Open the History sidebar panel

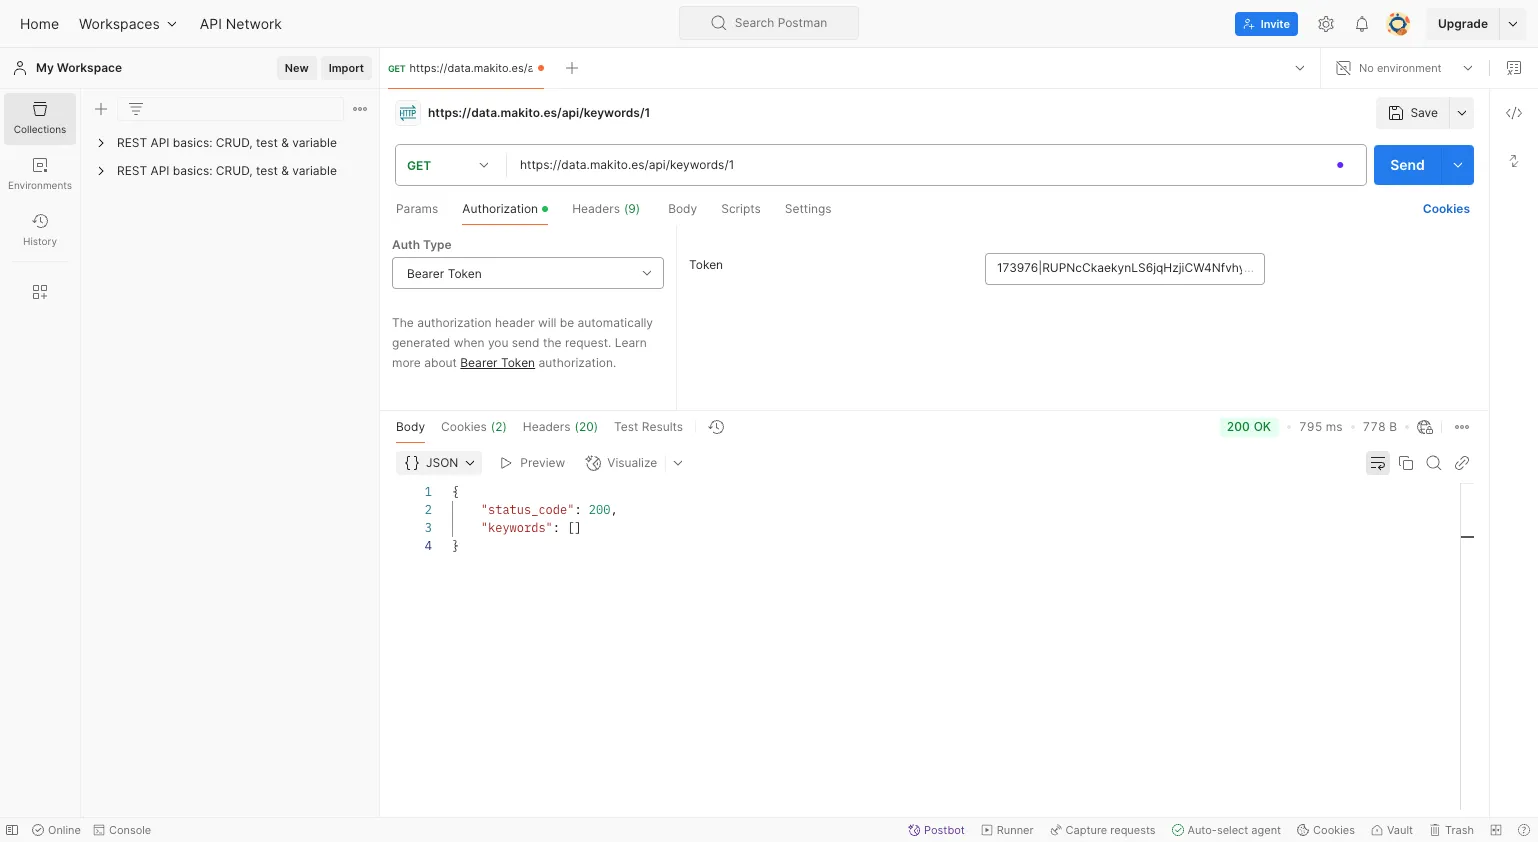tap(40, 228)
